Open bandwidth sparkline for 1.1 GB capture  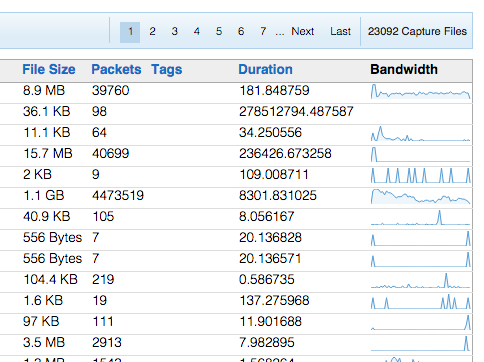[420, 196]
